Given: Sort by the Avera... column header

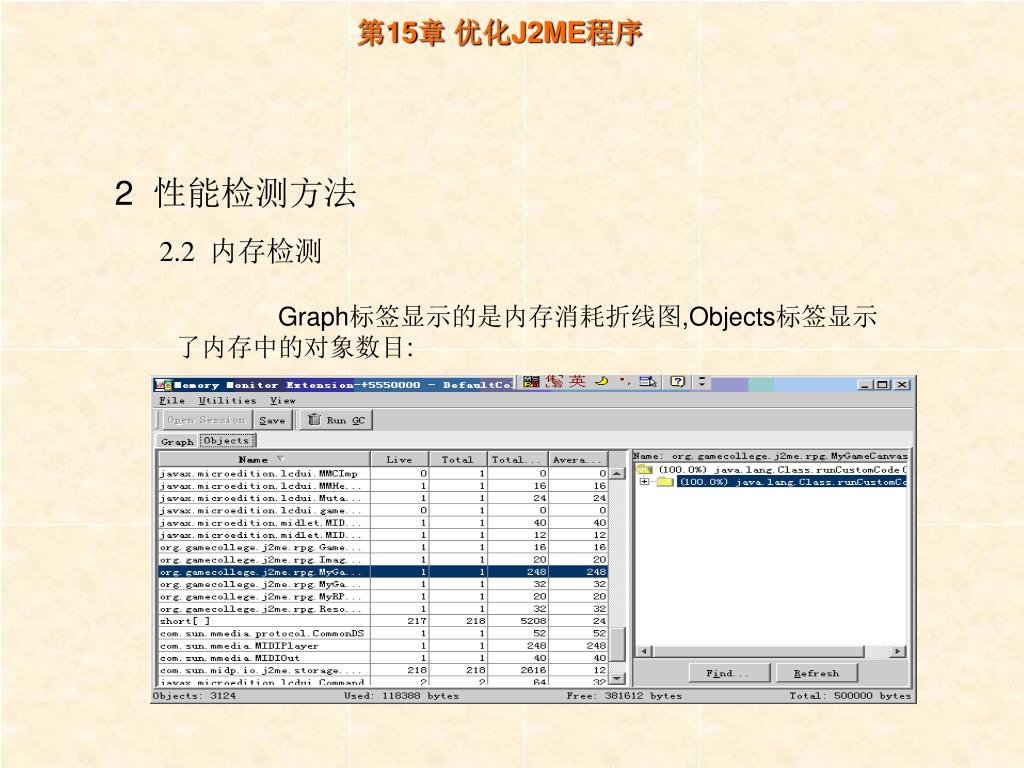Looking at the screenshot, I should [x=578, y=459].
